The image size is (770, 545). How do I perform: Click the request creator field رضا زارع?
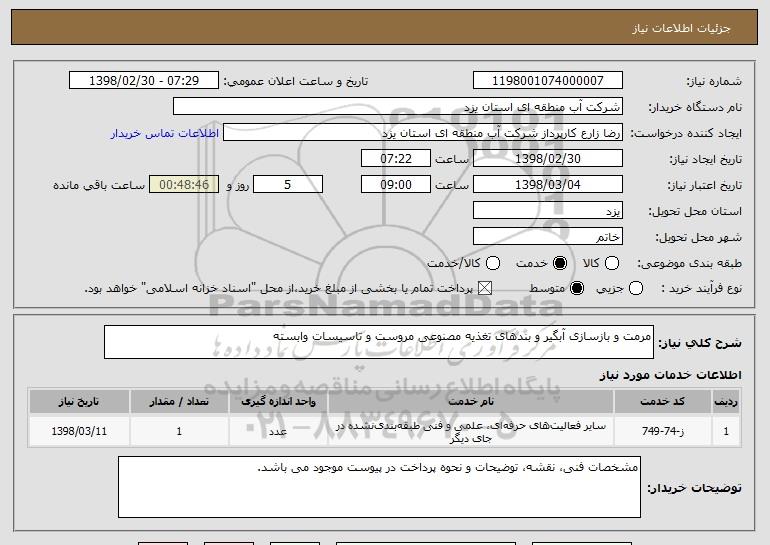[x=423, y=133]
